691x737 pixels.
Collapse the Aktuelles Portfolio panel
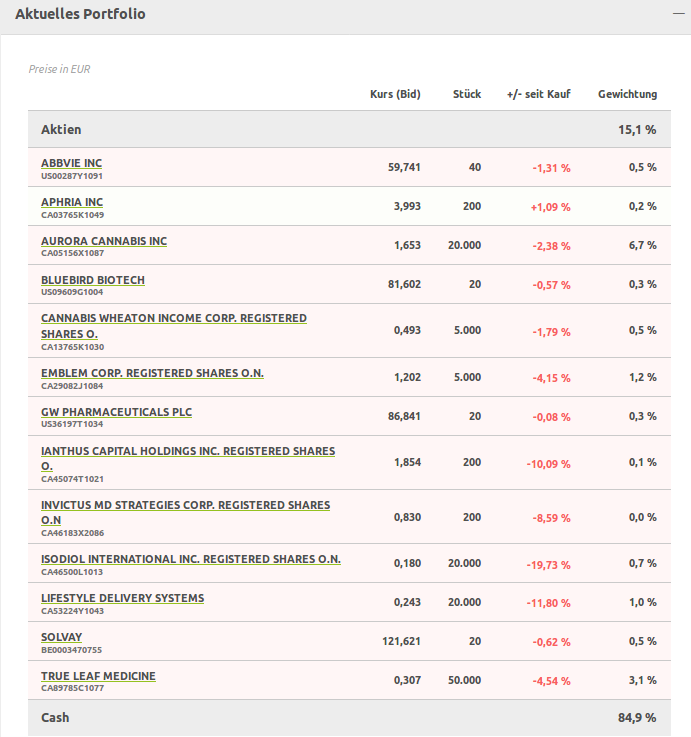coord(676,15)
